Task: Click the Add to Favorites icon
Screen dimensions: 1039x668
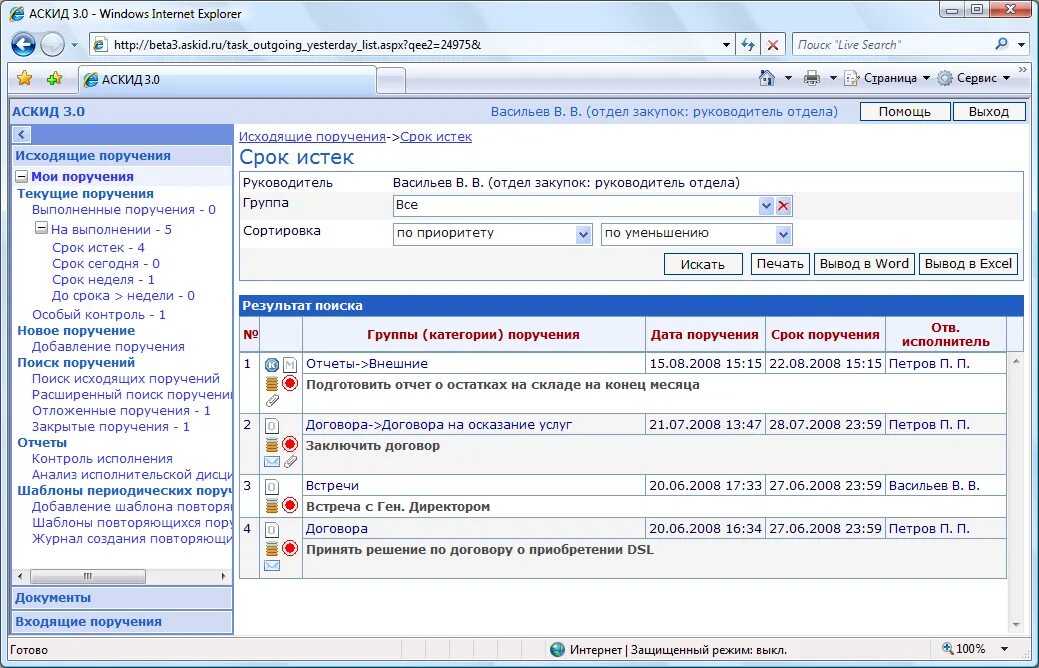Action: [54, 78]
